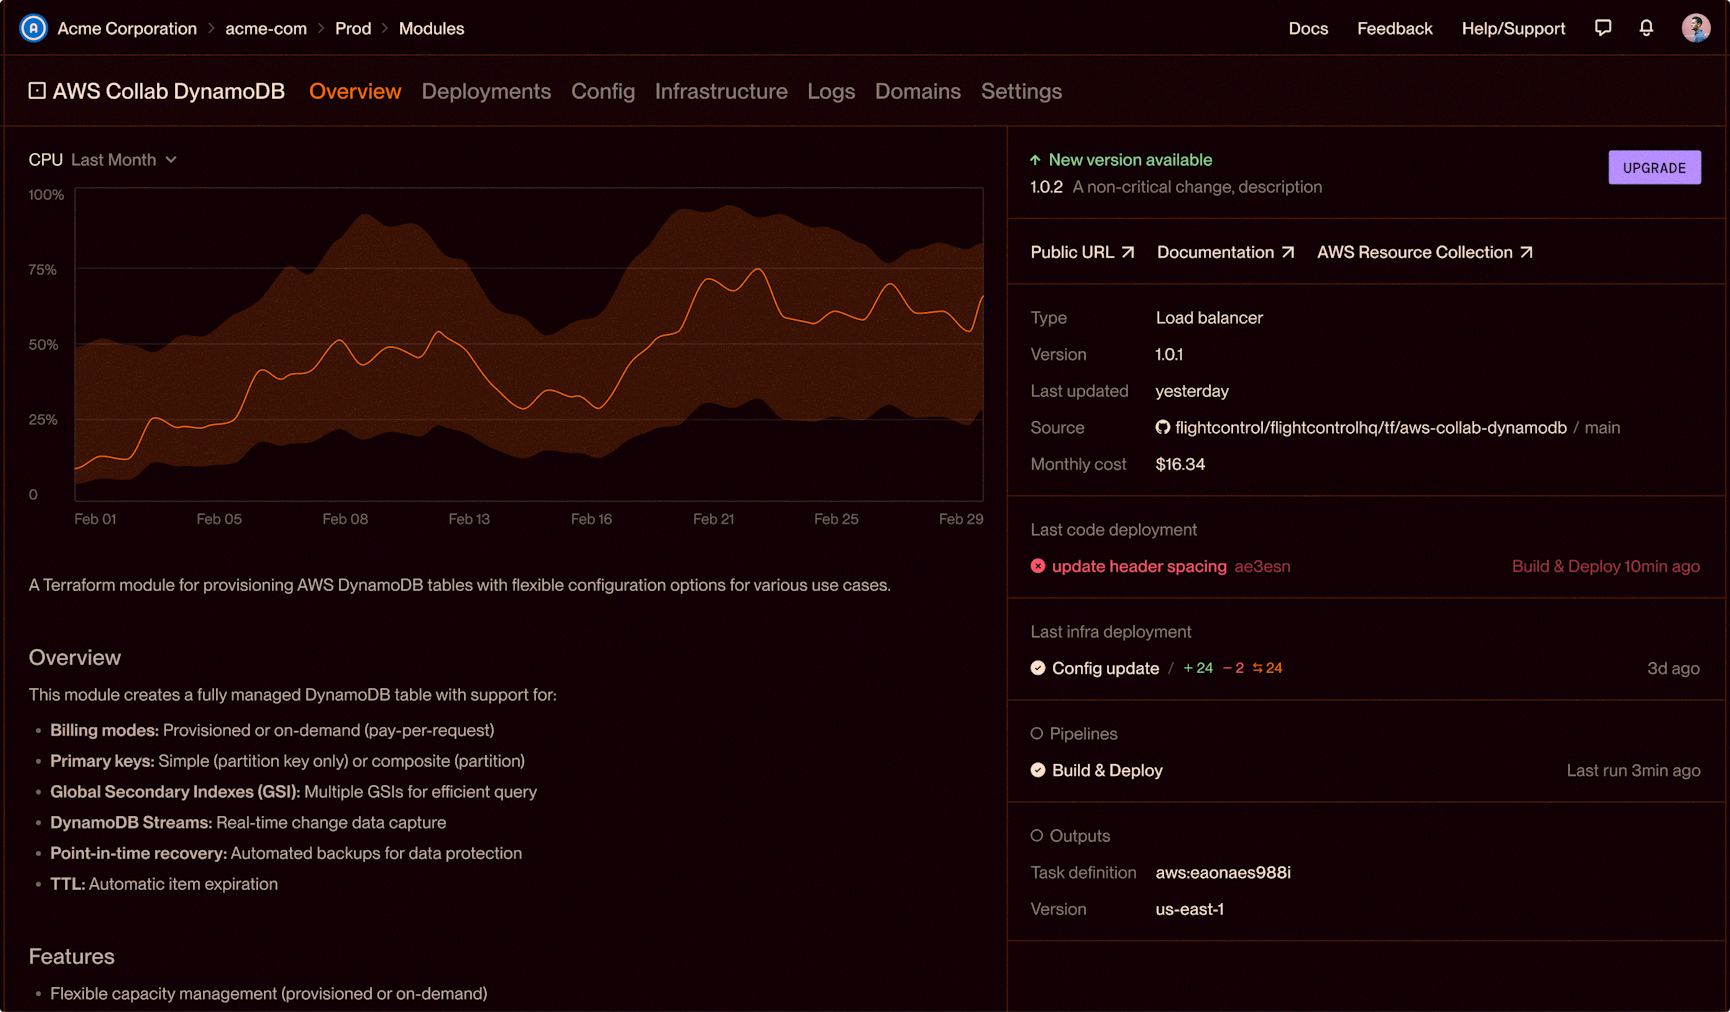Viewport: 1730px width, 1012px height.
Task: Click the us-east-1 output value
Action: point(1189,909)
